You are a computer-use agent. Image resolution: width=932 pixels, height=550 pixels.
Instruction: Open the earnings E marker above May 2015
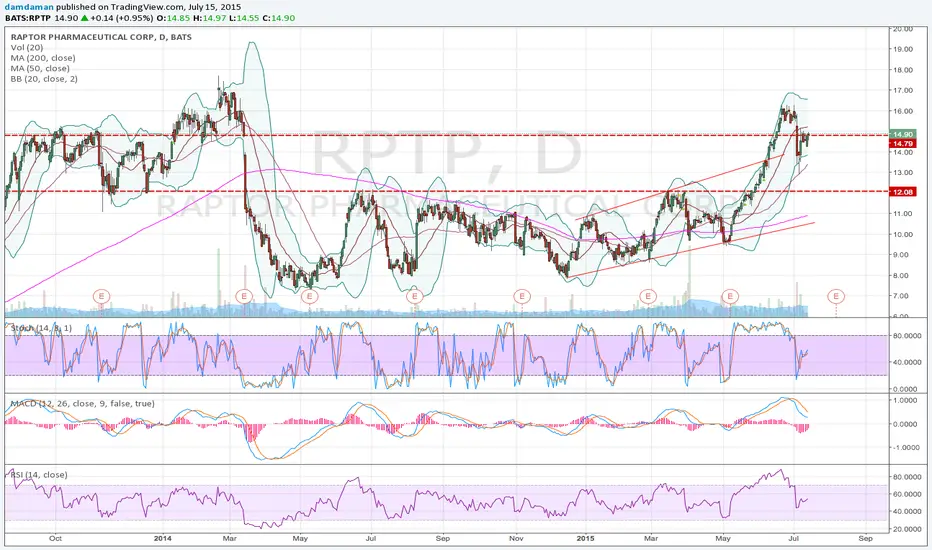coord(730,296)
